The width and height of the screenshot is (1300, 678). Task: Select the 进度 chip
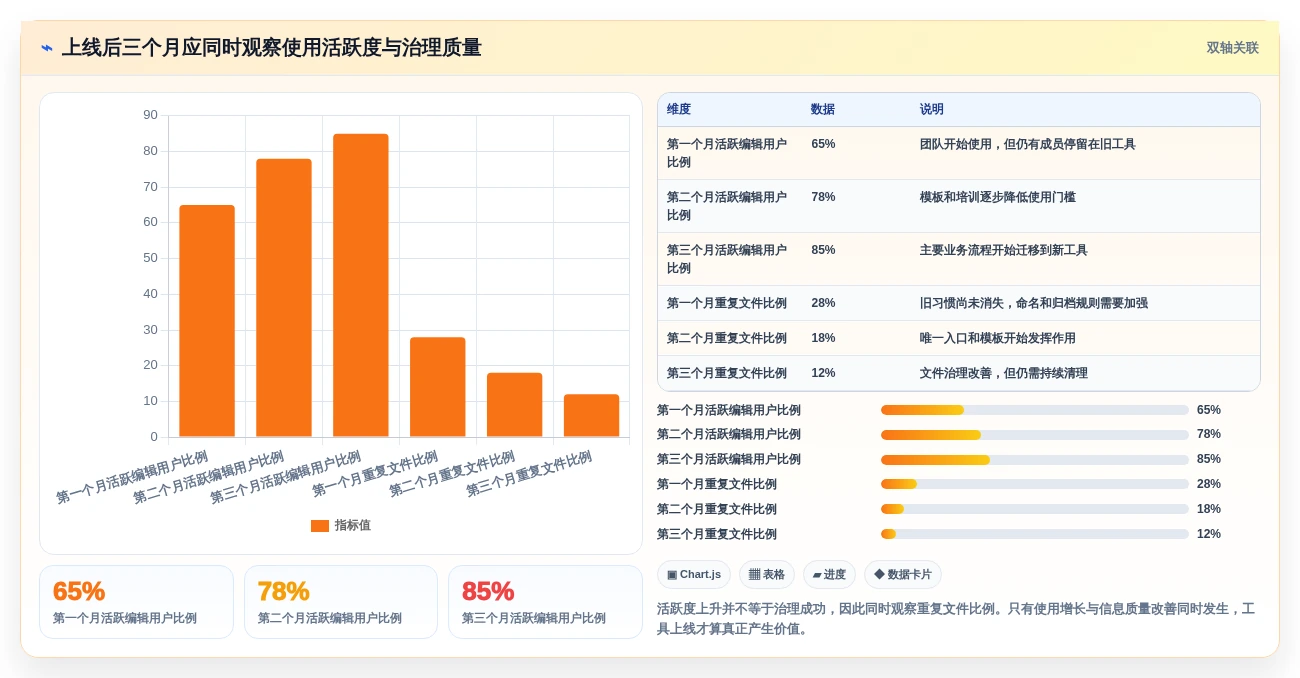click(829, 575)
